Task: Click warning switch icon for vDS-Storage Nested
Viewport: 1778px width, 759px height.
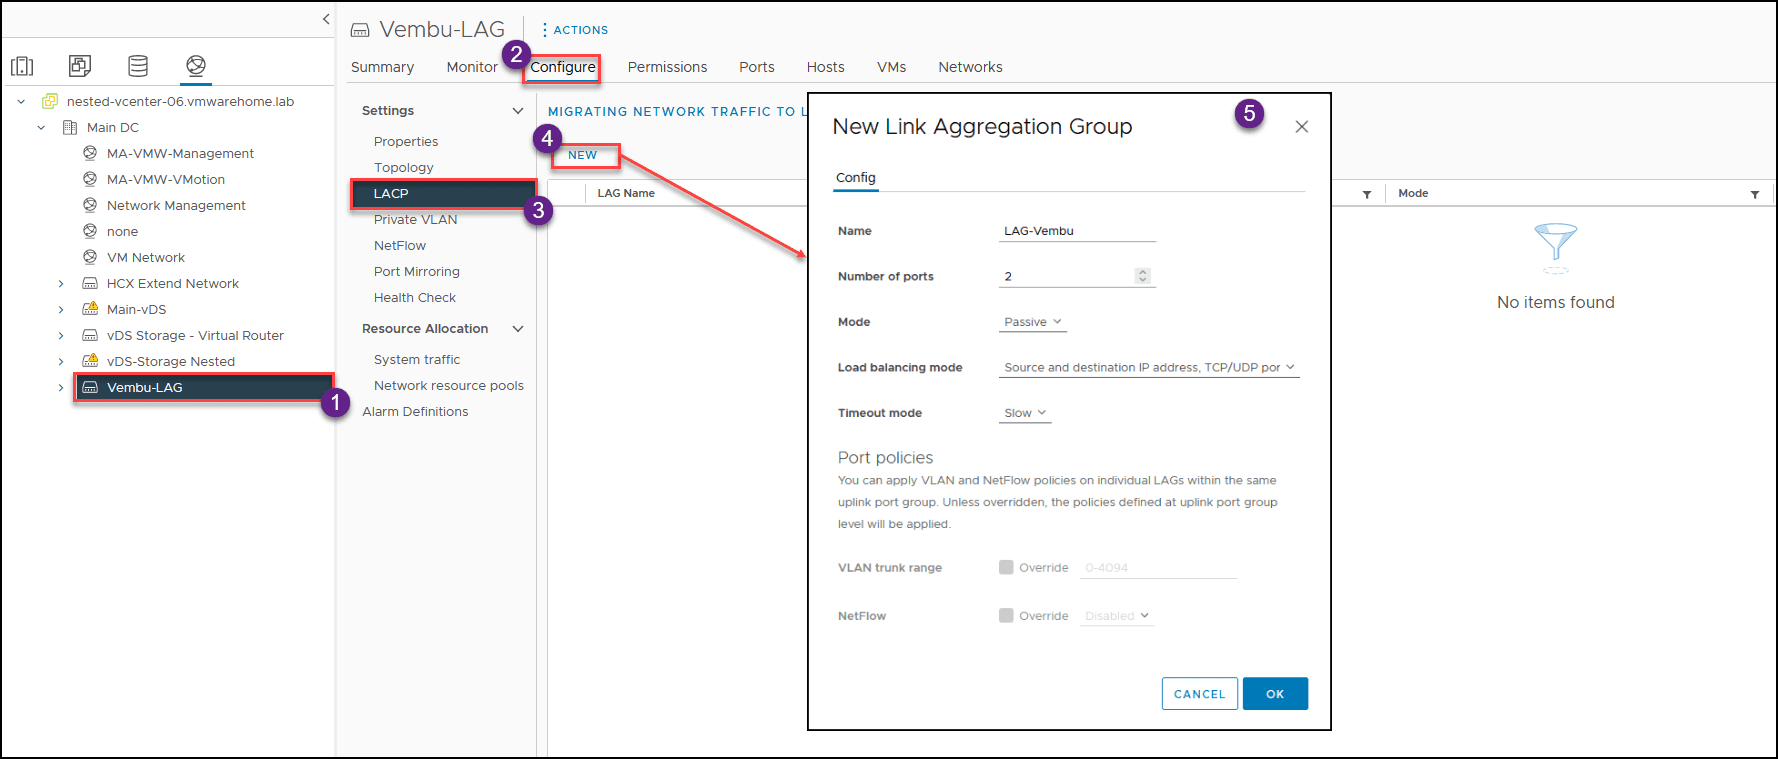Action: click(x=90, y=361)
